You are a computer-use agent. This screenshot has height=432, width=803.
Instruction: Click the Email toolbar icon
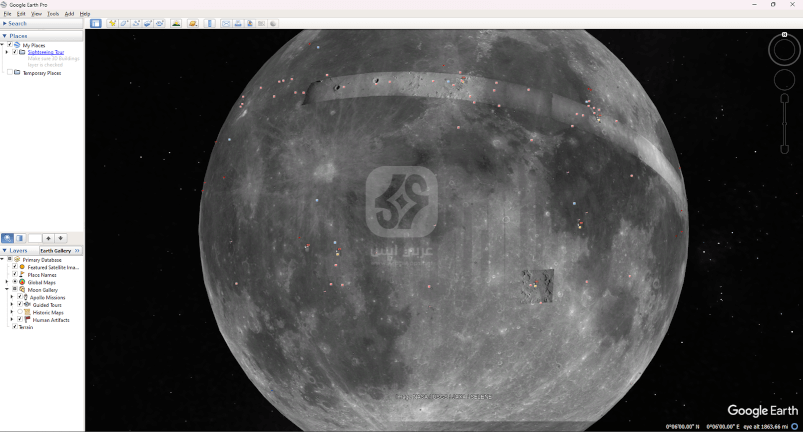tap(226, 24)
